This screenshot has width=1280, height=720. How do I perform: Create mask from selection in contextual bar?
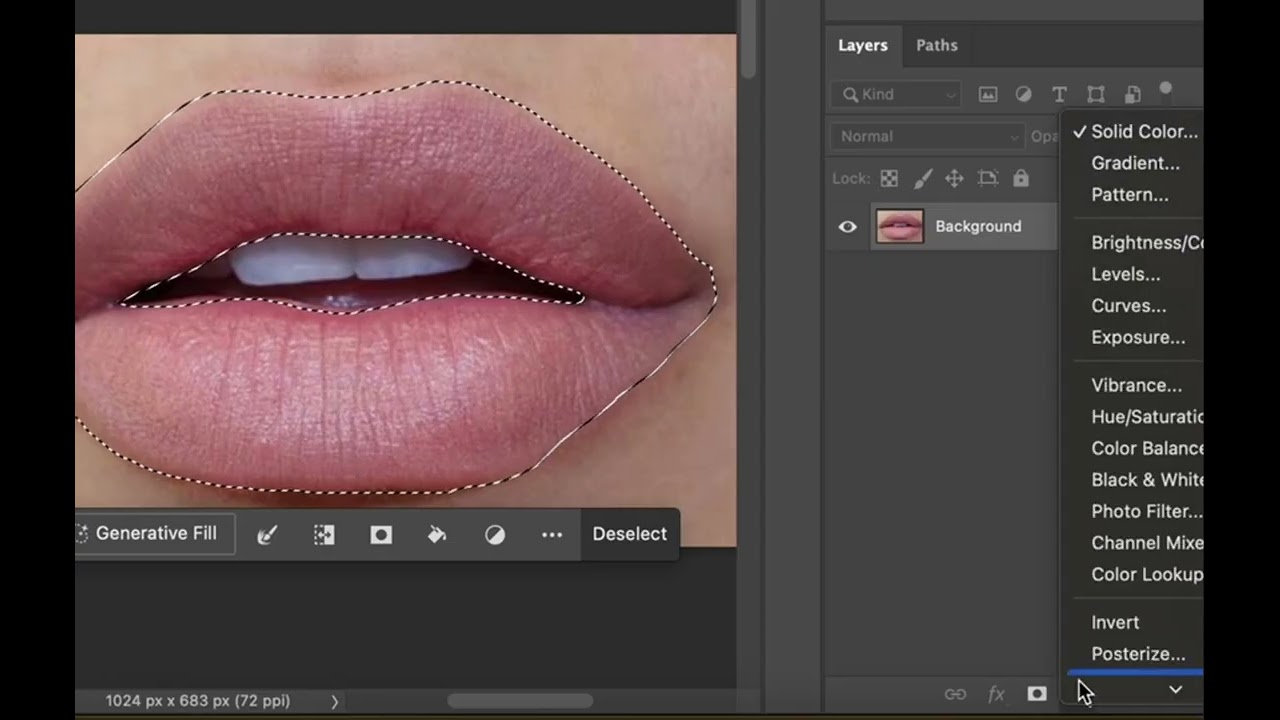click(x=381, y=535)
